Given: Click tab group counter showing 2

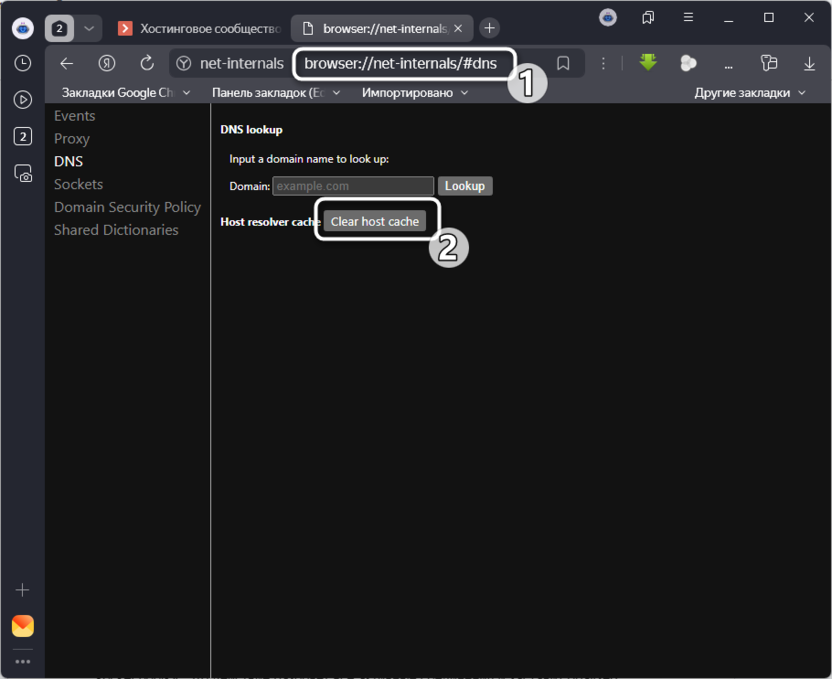Looking at the screenshot, I should pos(59,28).
